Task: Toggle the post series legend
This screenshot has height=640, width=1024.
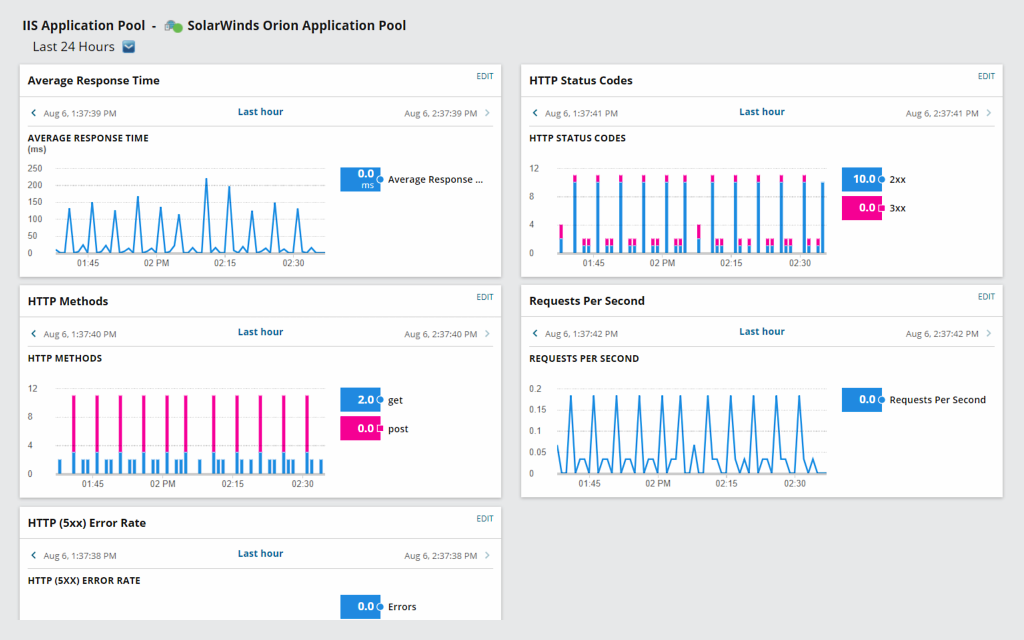Action: (x=397, y=429)
